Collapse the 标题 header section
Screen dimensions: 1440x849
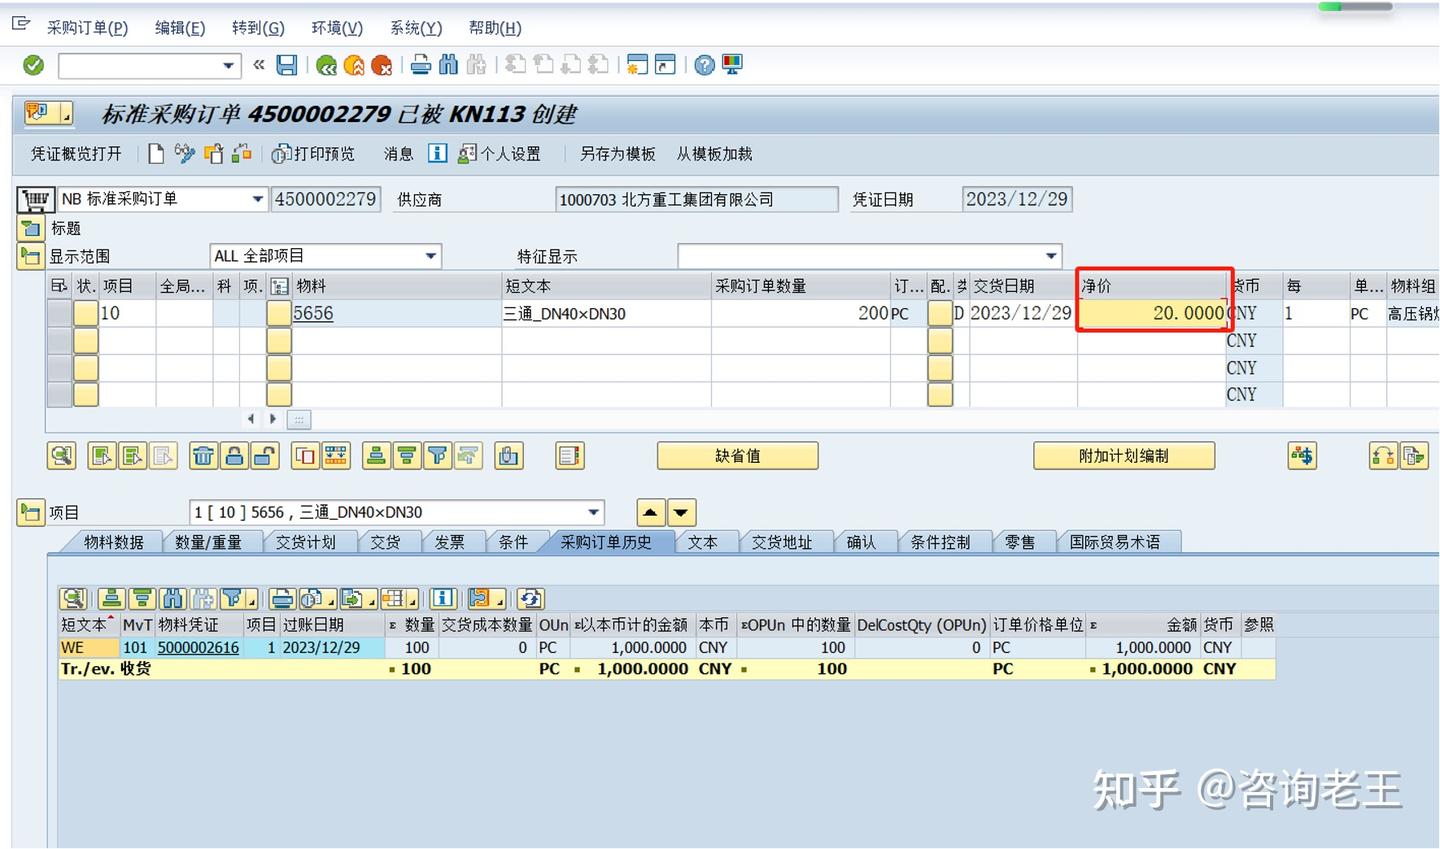(31, 228)
